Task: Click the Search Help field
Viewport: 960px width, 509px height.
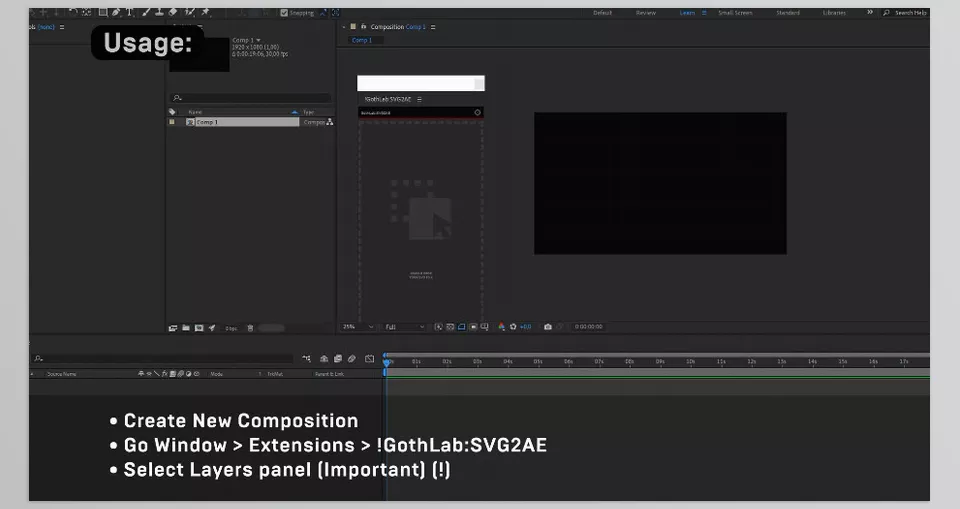Action: [910, 13]
